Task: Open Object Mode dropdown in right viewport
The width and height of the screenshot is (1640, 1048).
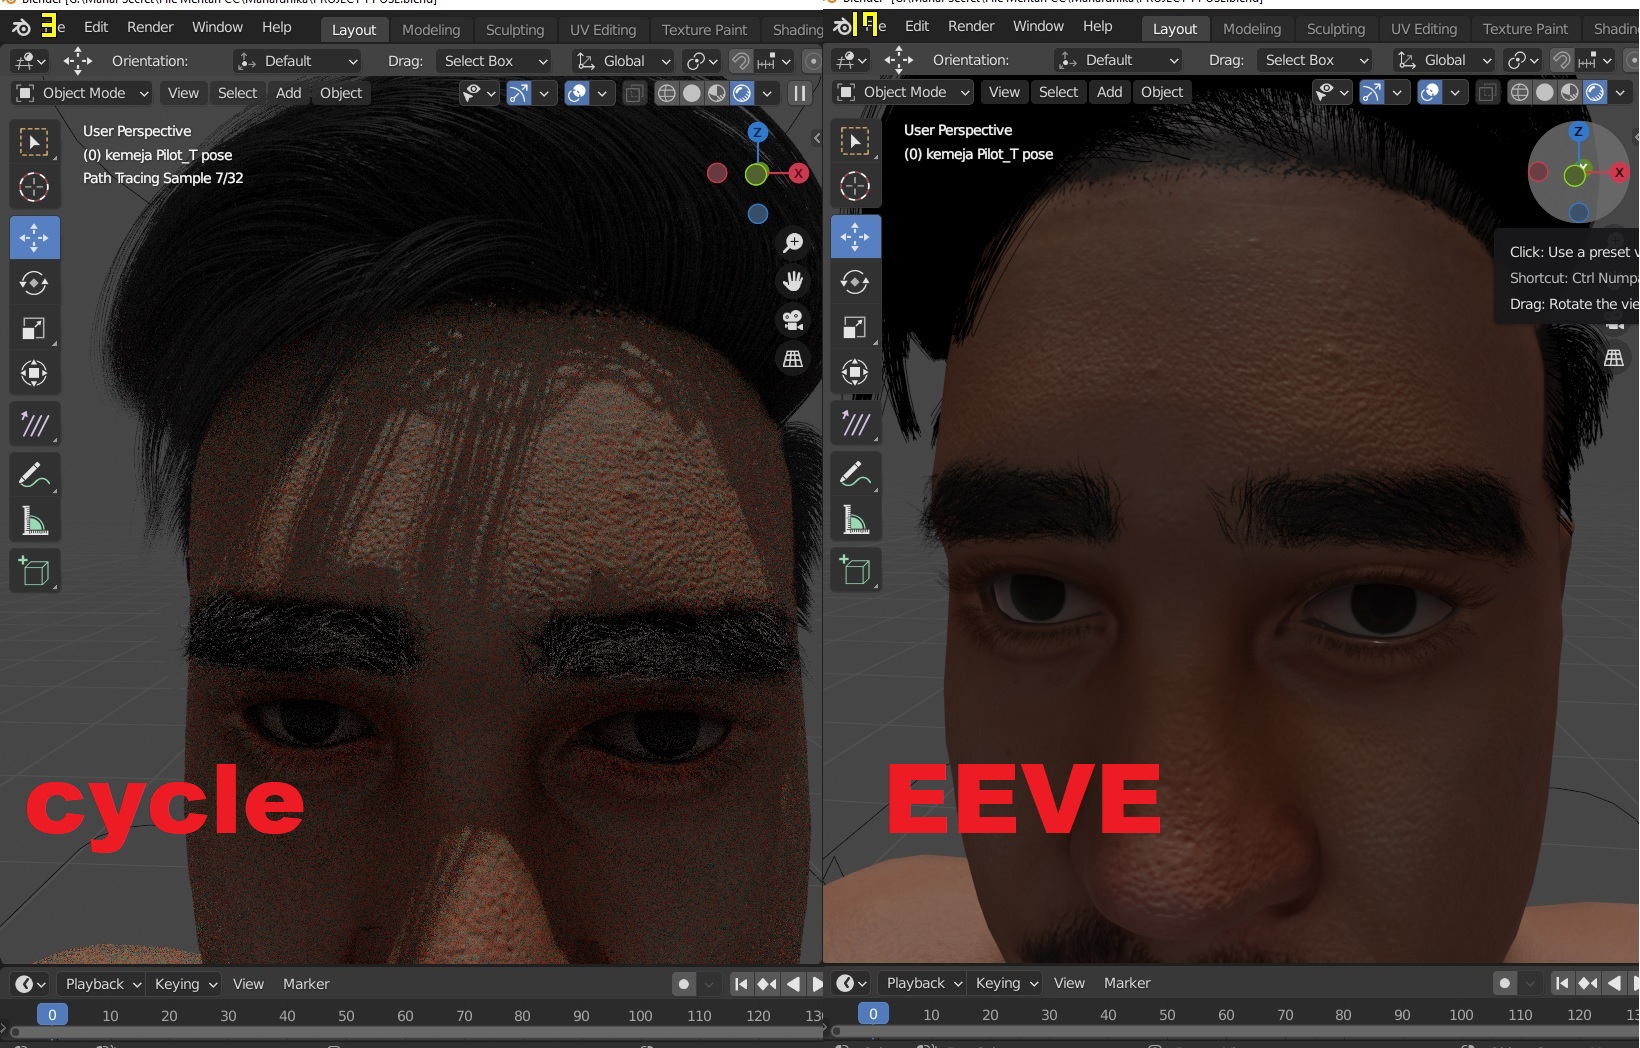Action: (903, 92)
